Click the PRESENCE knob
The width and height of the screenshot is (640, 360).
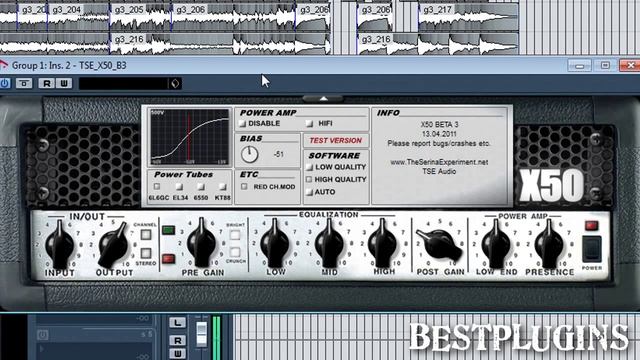[549, 244]
